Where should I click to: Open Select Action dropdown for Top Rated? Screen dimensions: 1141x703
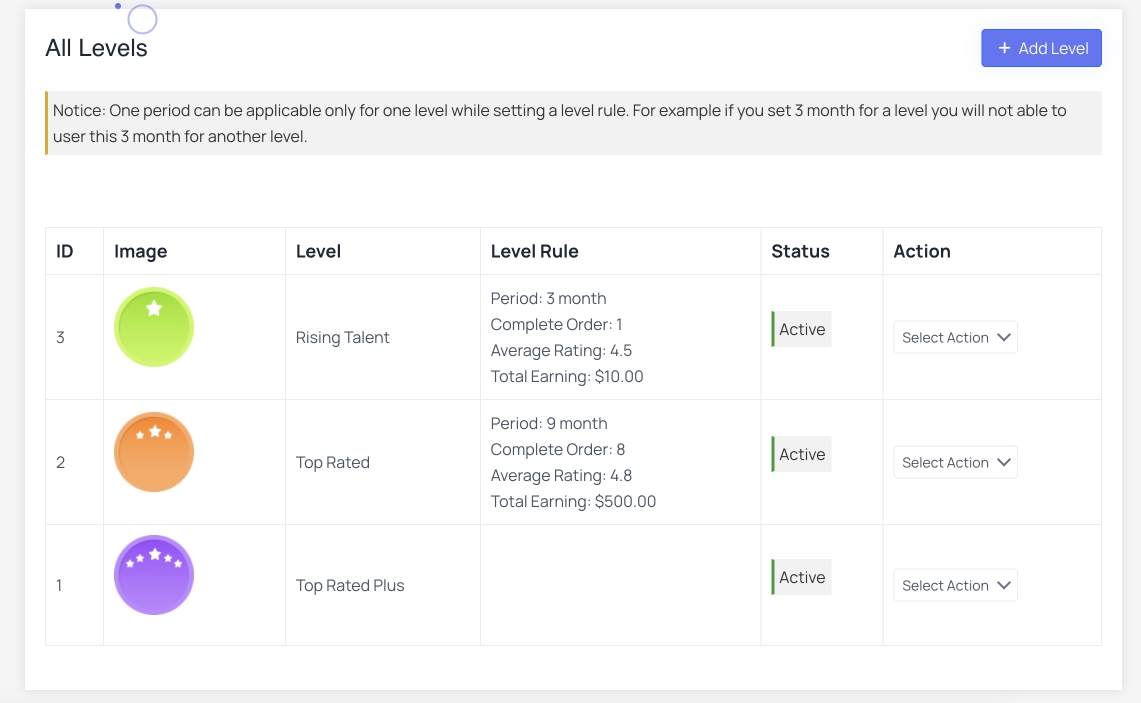[955, 462]
